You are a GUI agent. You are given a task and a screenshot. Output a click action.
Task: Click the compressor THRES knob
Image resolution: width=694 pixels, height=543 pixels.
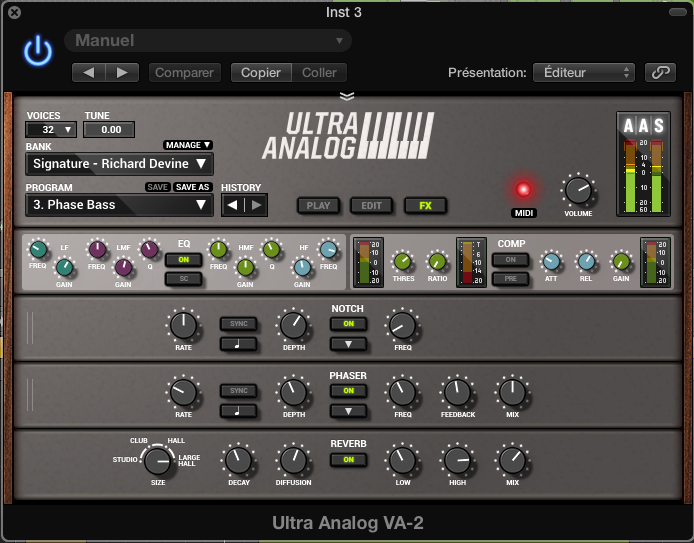pos(402,262)
